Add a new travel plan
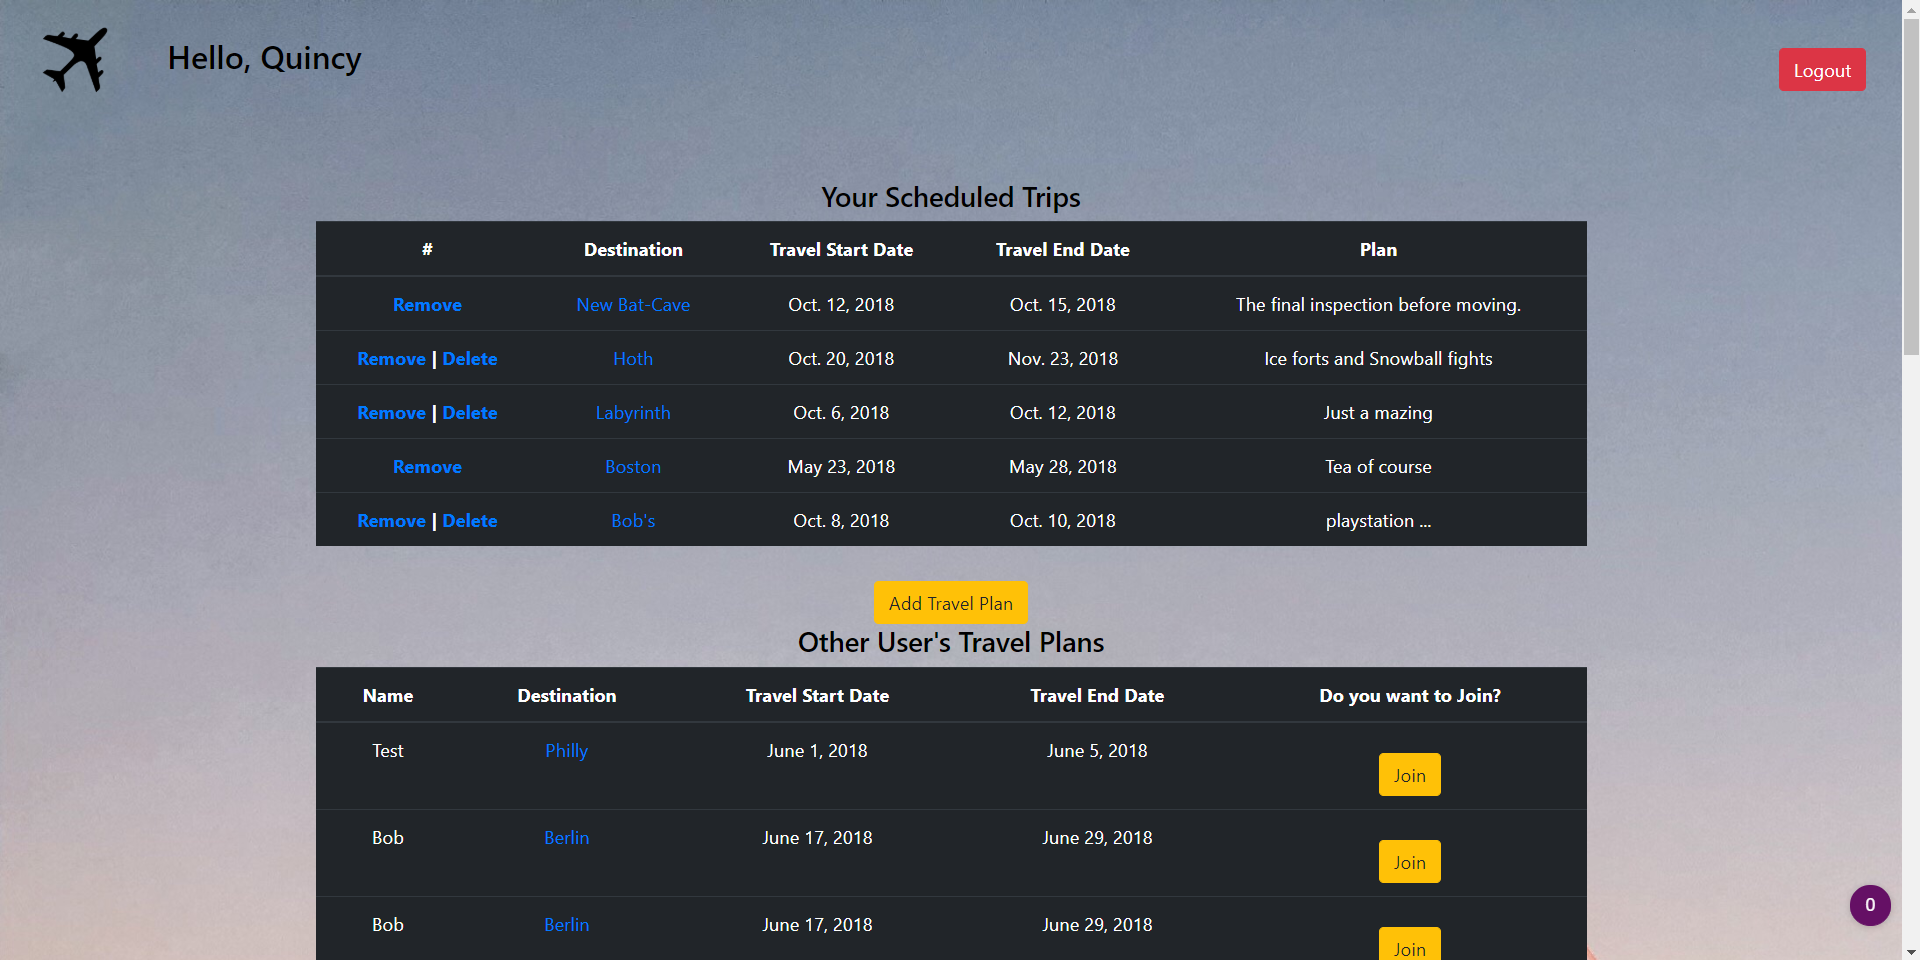Image resolution: width=1920 pixels, height=960 pixels. (951, 603)
